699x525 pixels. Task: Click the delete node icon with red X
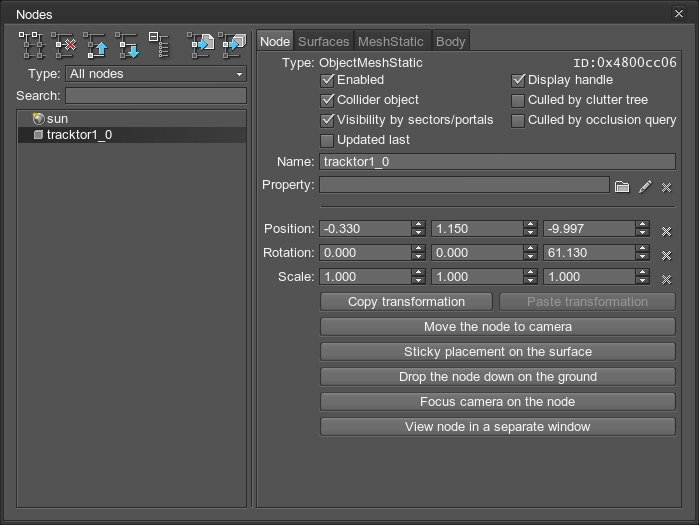tap(64, 45)
